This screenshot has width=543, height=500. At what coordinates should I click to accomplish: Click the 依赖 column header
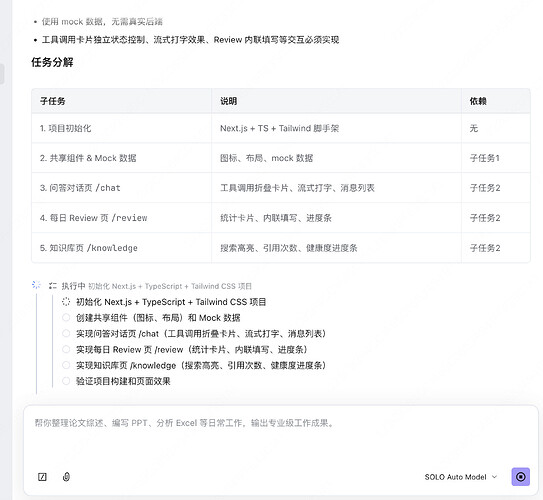[x=478, y=101]
